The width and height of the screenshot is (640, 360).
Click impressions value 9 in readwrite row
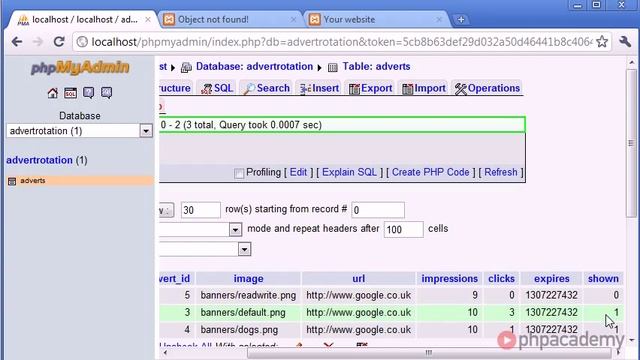click(475, 295)
